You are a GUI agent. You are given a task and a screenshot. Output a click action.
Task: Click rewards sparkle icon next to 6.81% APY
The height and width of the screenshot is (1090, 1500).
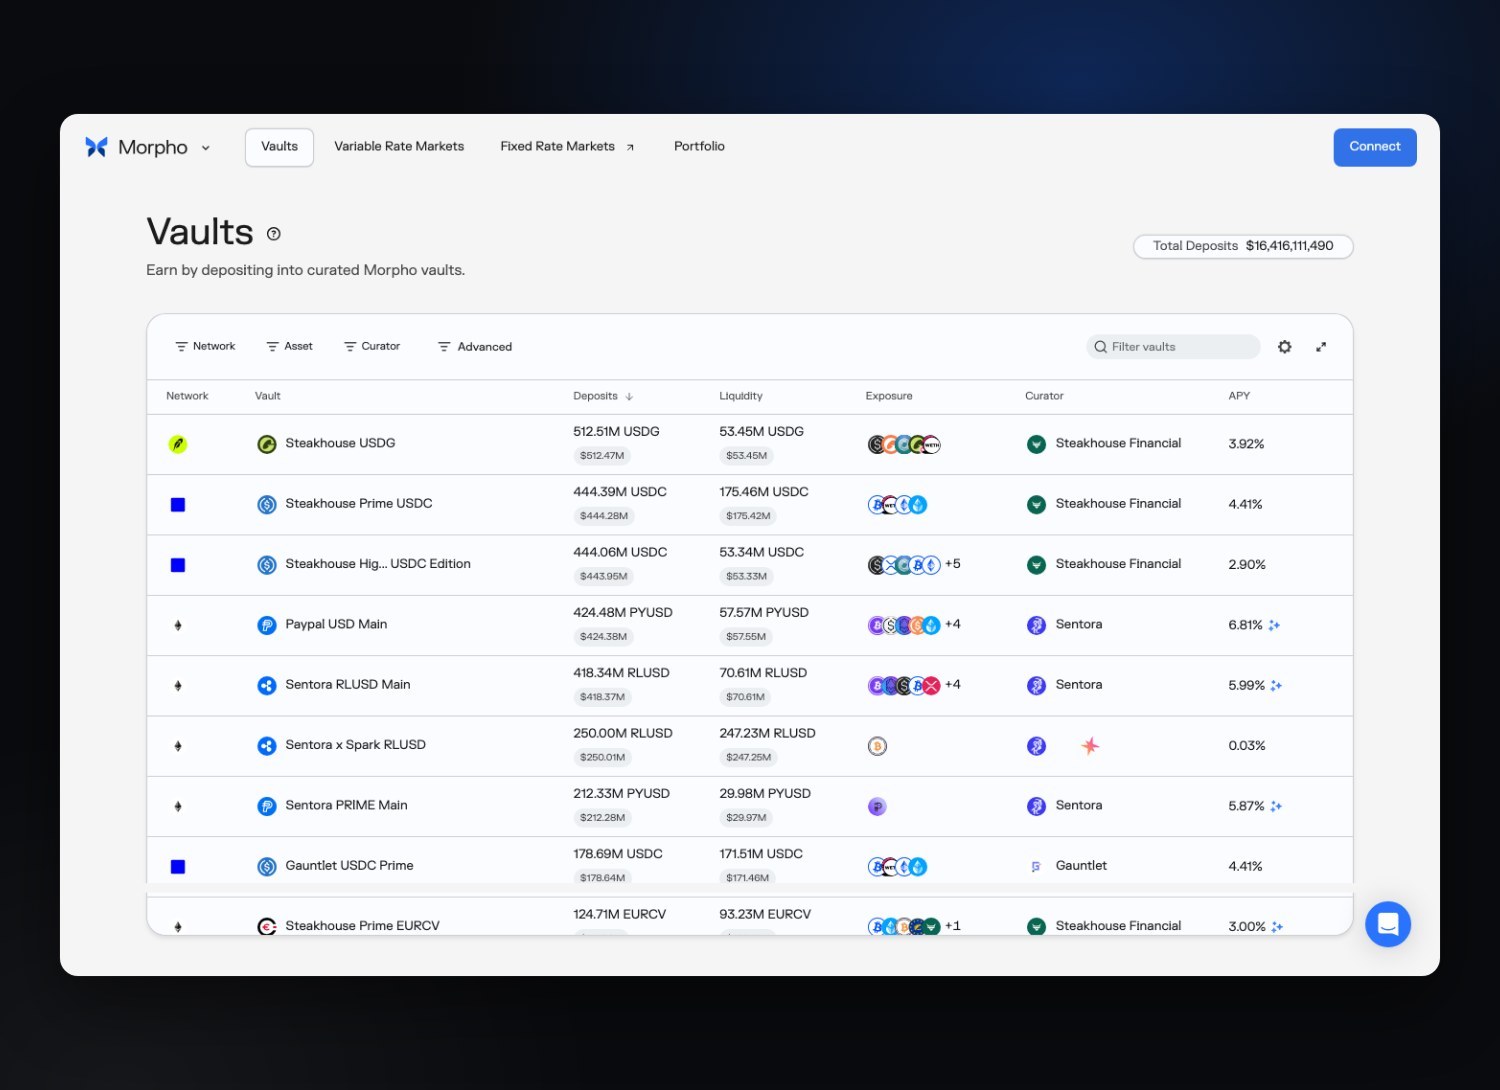[1274, 625]
